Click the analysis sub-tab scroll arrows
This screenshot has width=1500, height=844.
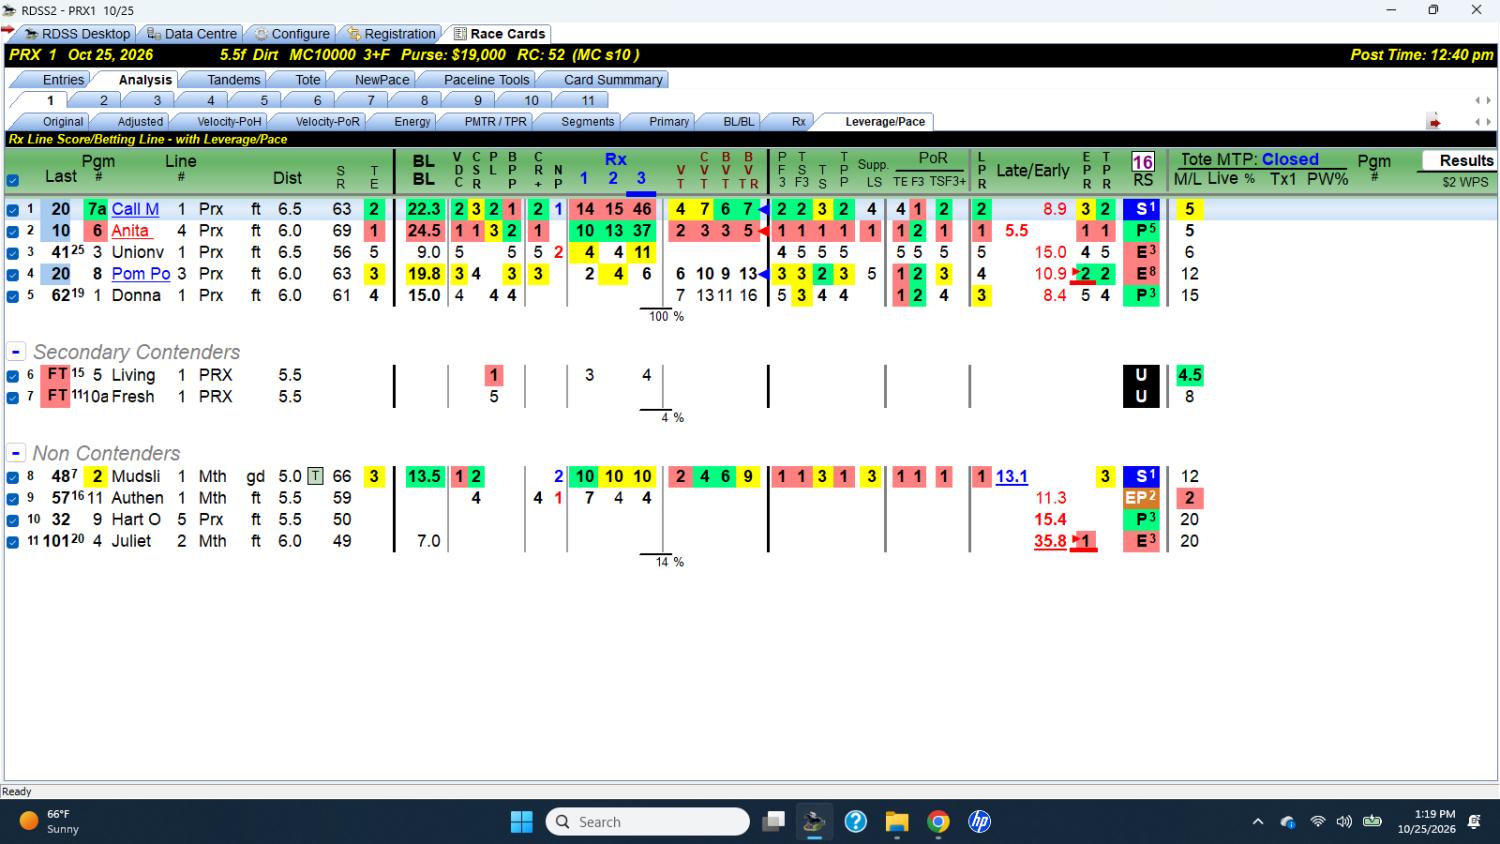[1482, 122]
